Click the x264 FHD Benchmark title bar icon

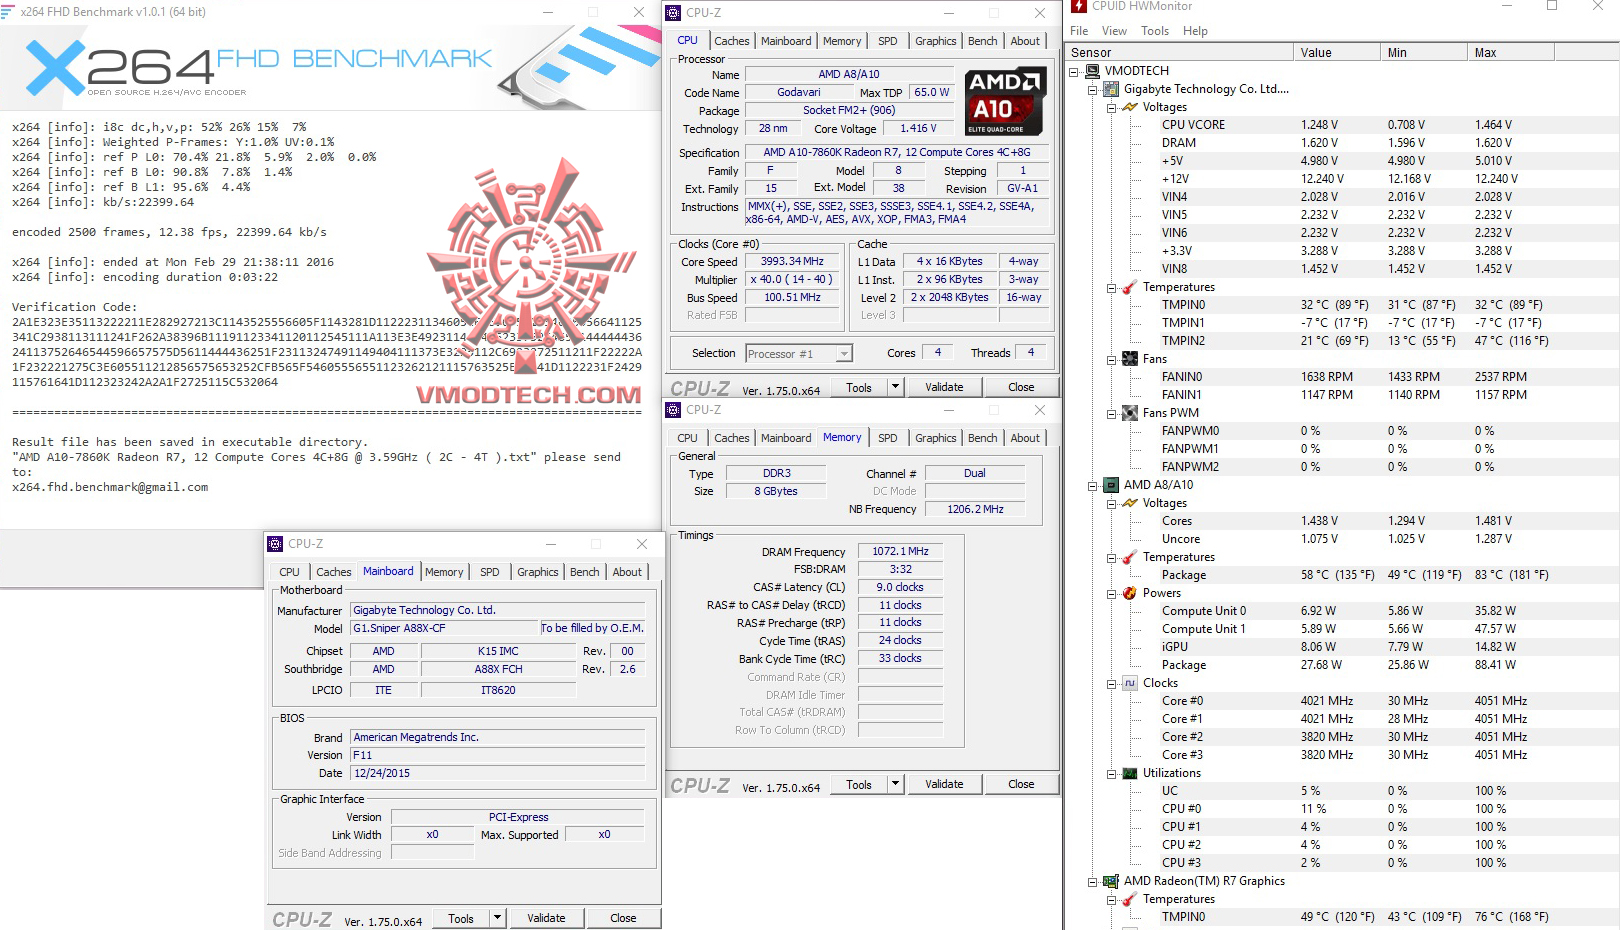click(x=9, y=12)
